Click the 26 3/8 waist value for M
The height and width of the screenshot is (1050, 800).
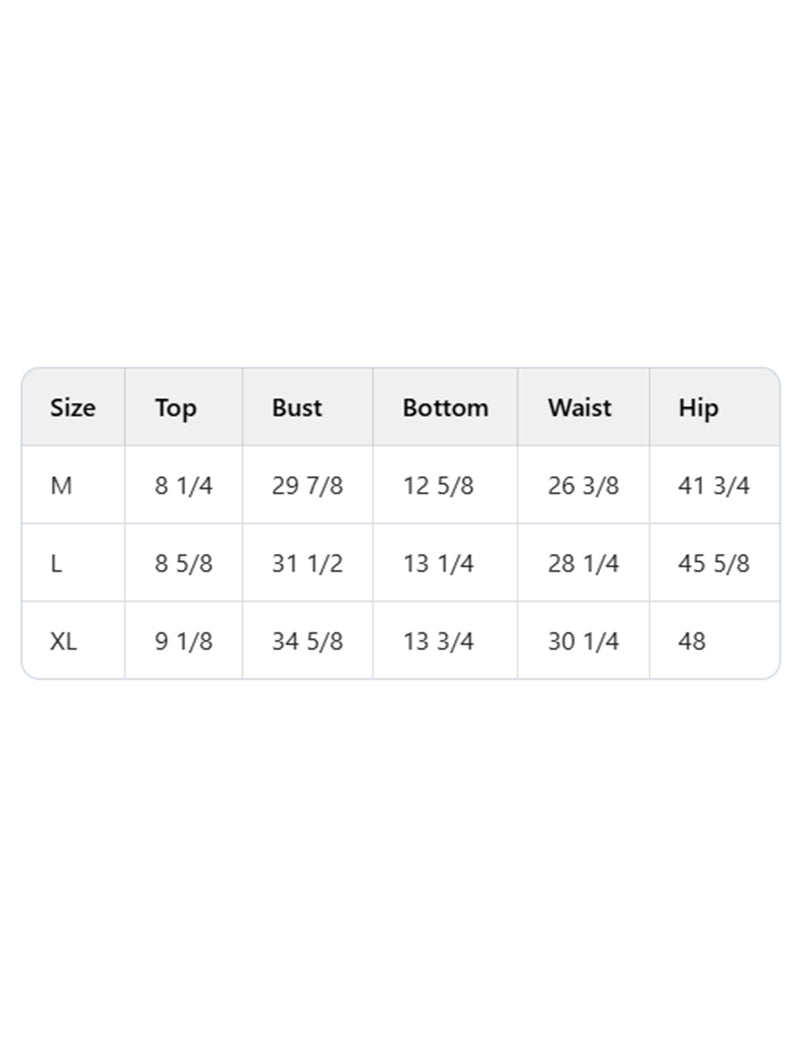coord(583,486)
